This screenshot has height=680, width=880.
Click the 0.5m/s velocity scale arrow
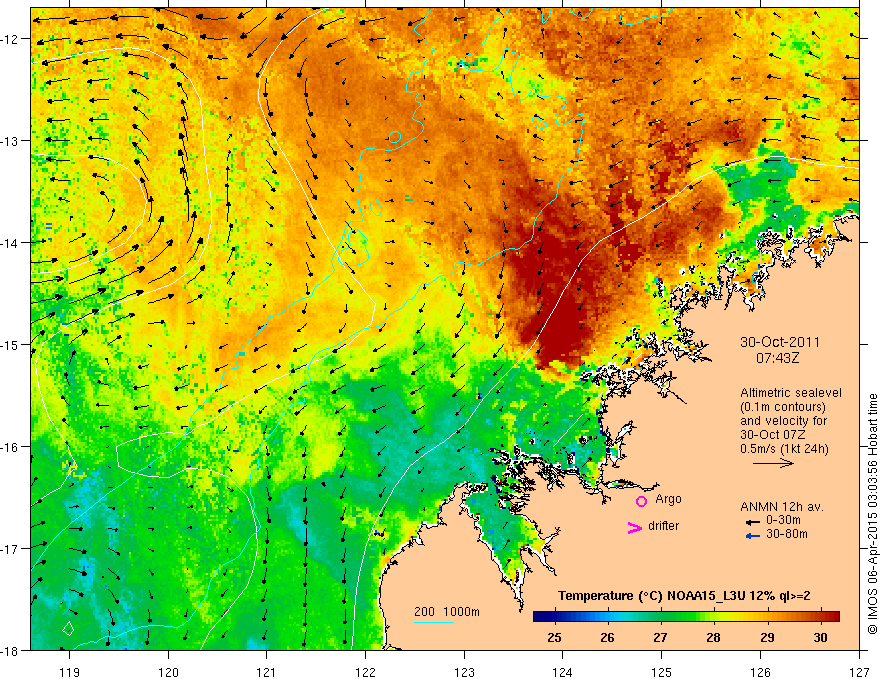[x=773, y=463]
